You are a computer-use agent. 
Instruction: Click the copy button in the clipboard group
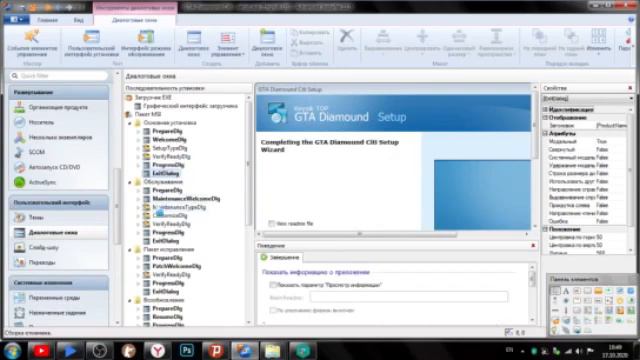(310, 32)
